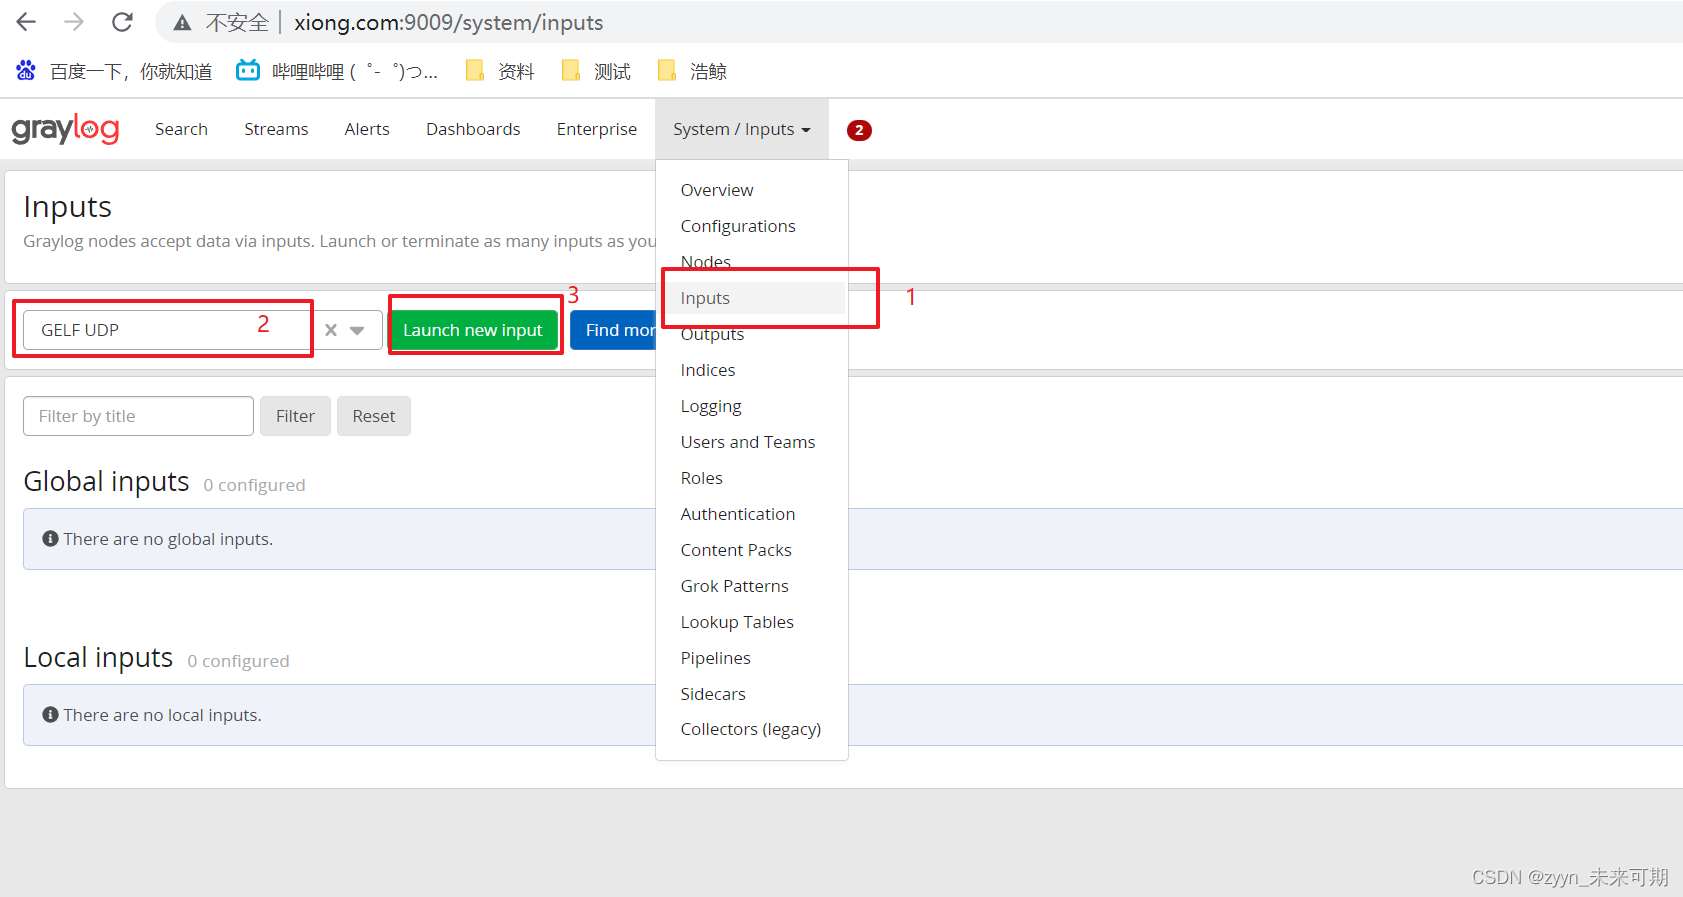This screenshot has height=897, width=1683.
Task: Click the address bar URL
Action: (448, 22)
